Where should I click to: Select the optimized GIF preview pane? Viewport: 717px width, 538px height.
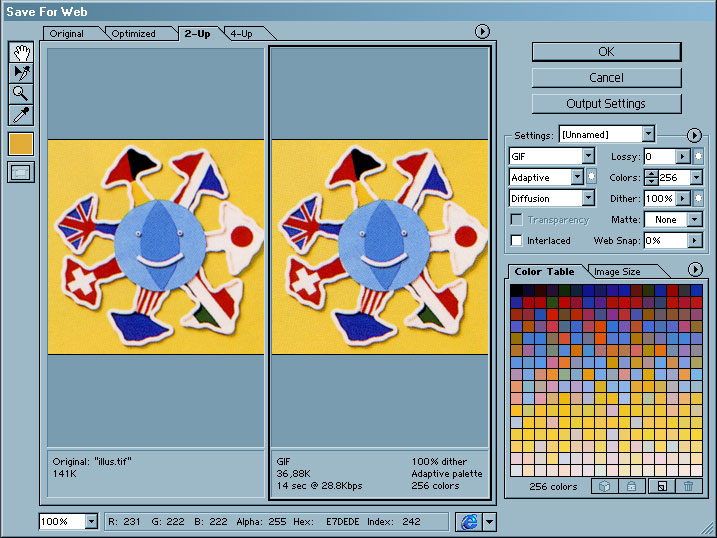pyautogui.click(x=380, y=247)
